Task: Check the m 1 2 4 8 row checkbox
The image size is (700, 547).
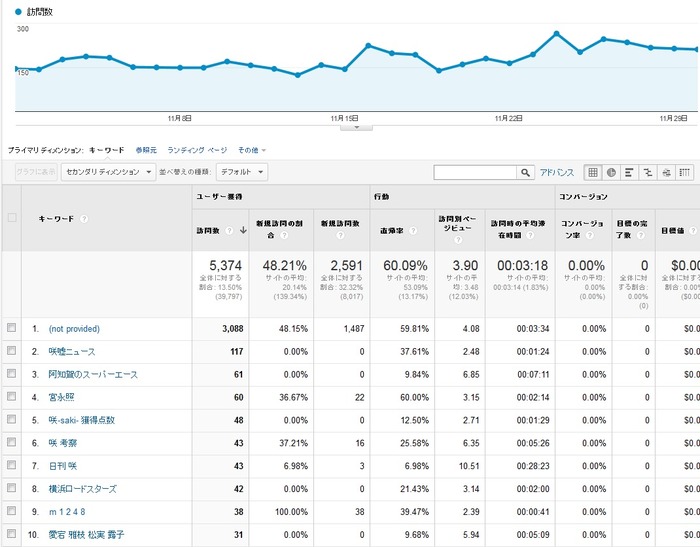Action: click(12, 511)
